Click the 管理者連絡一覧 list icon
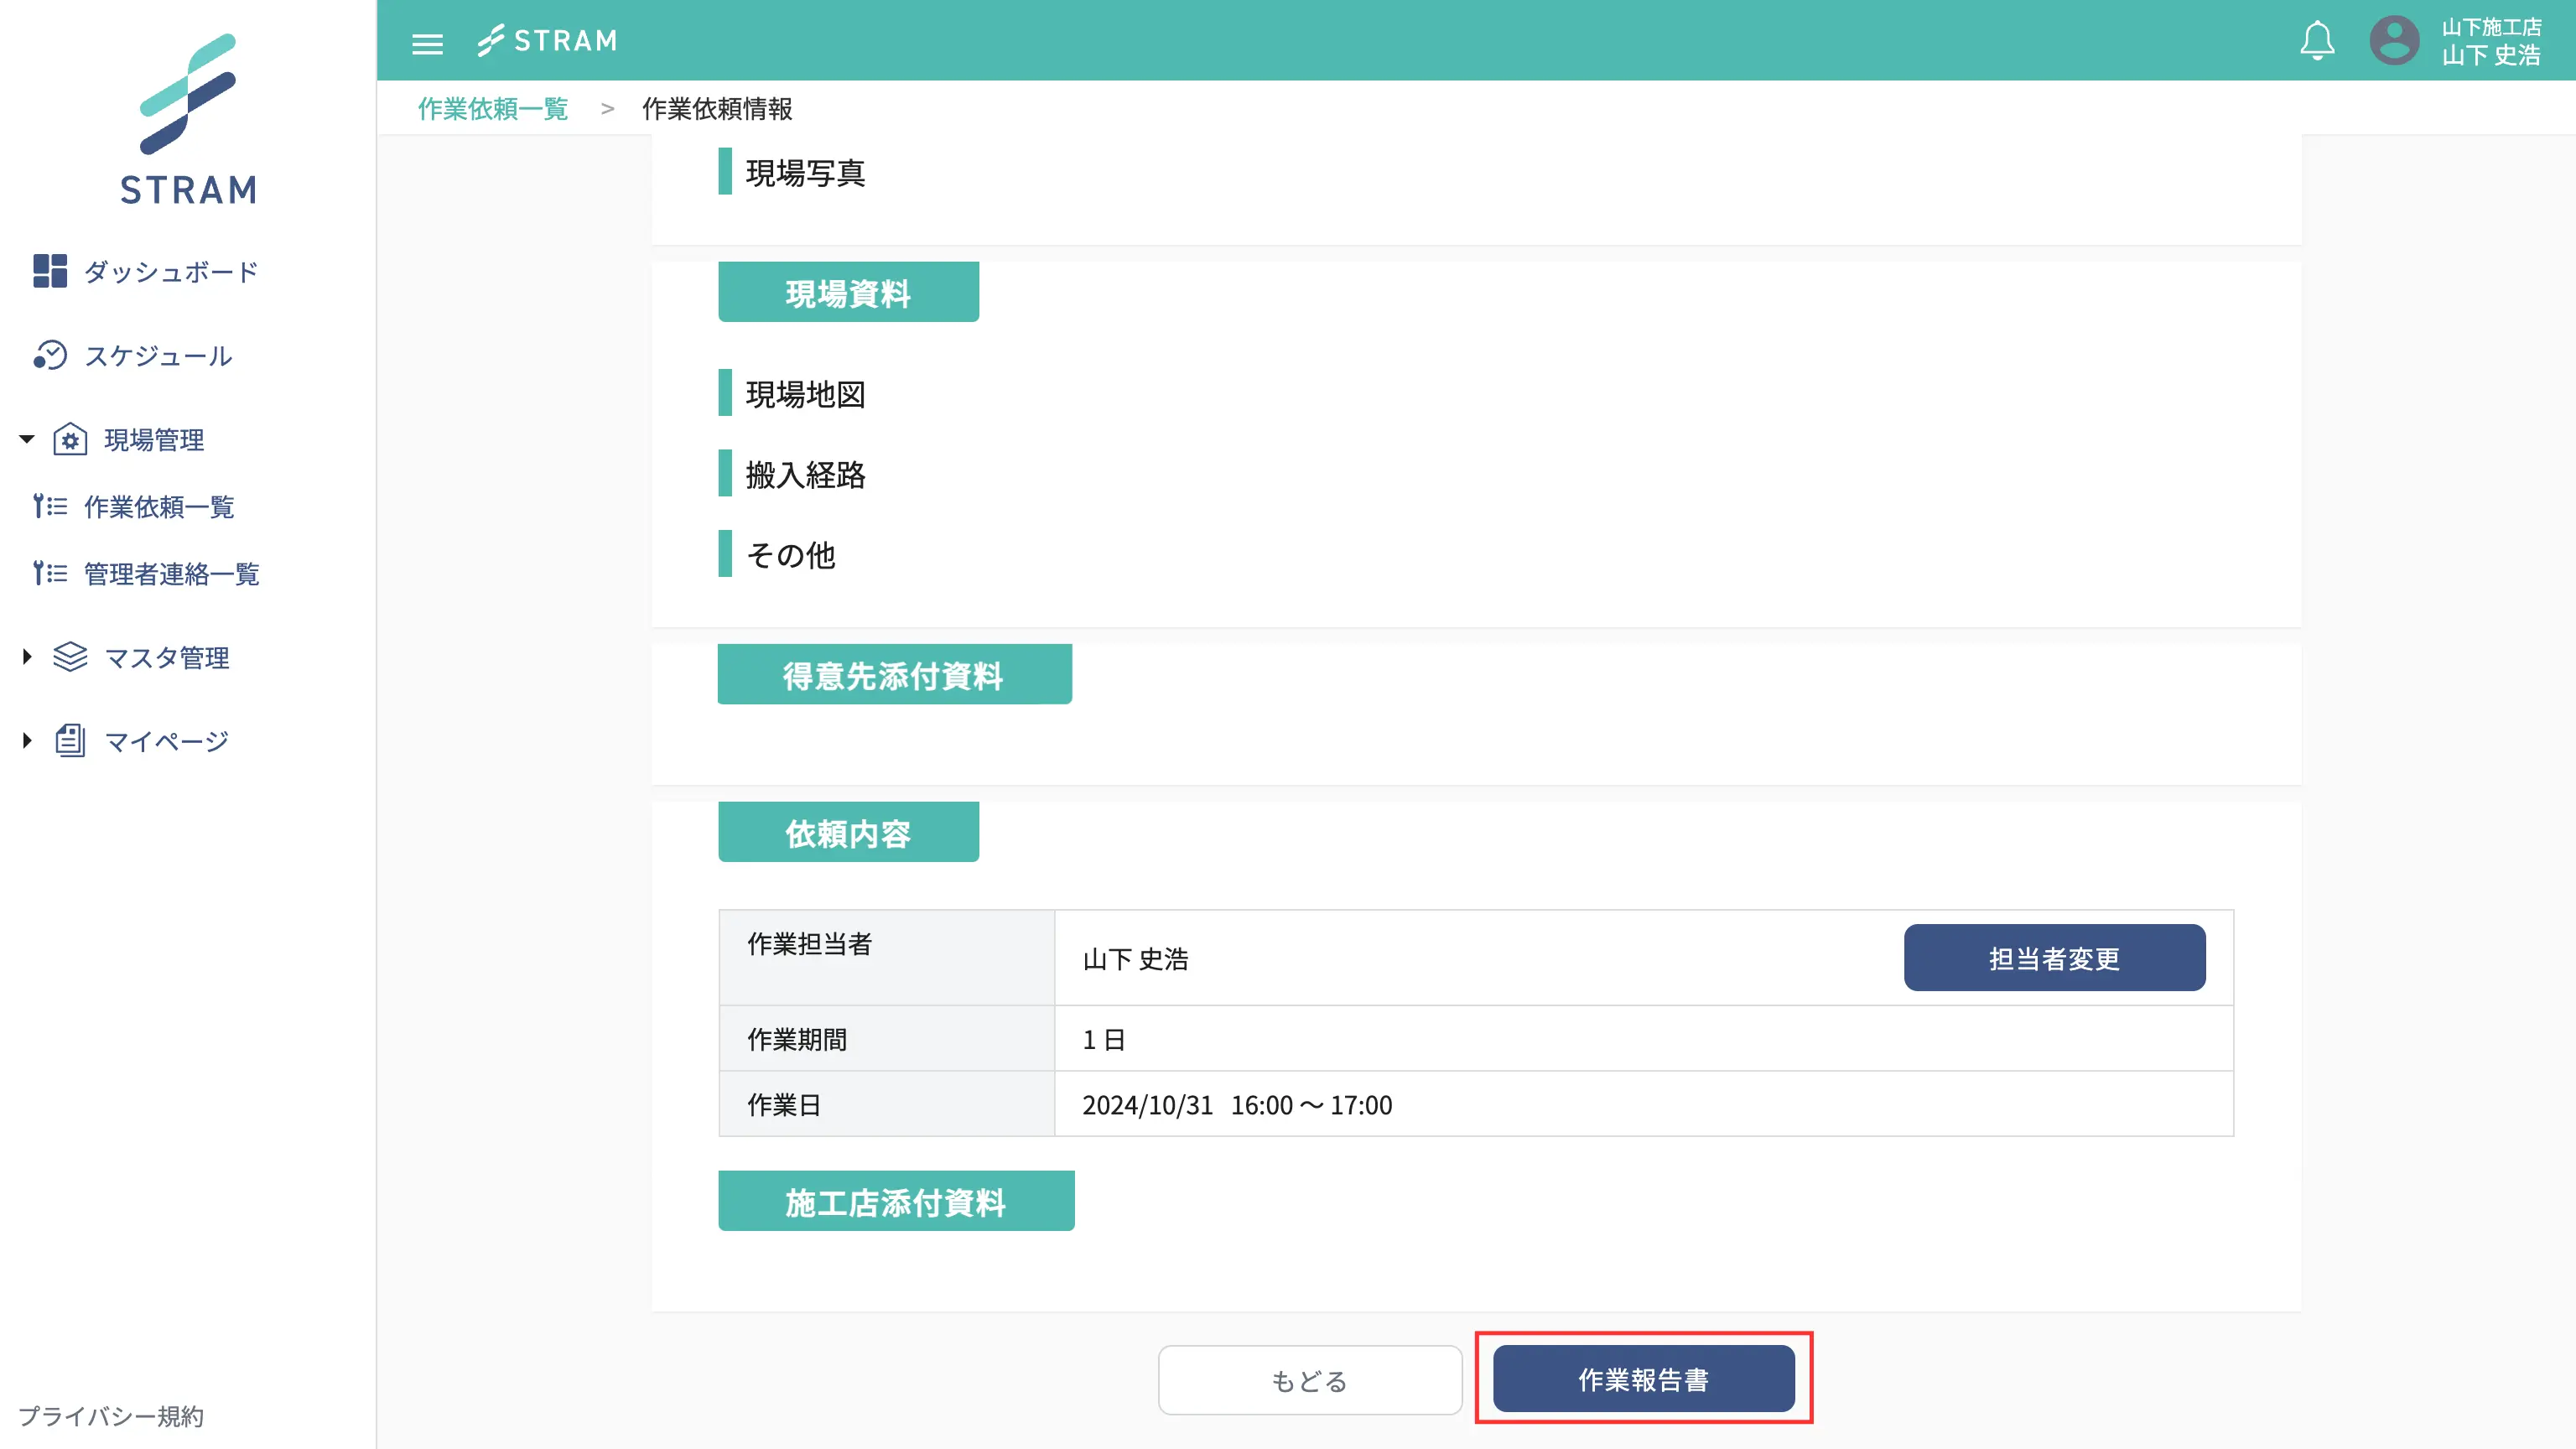The image size is (2576, 1449). (49, 573)
